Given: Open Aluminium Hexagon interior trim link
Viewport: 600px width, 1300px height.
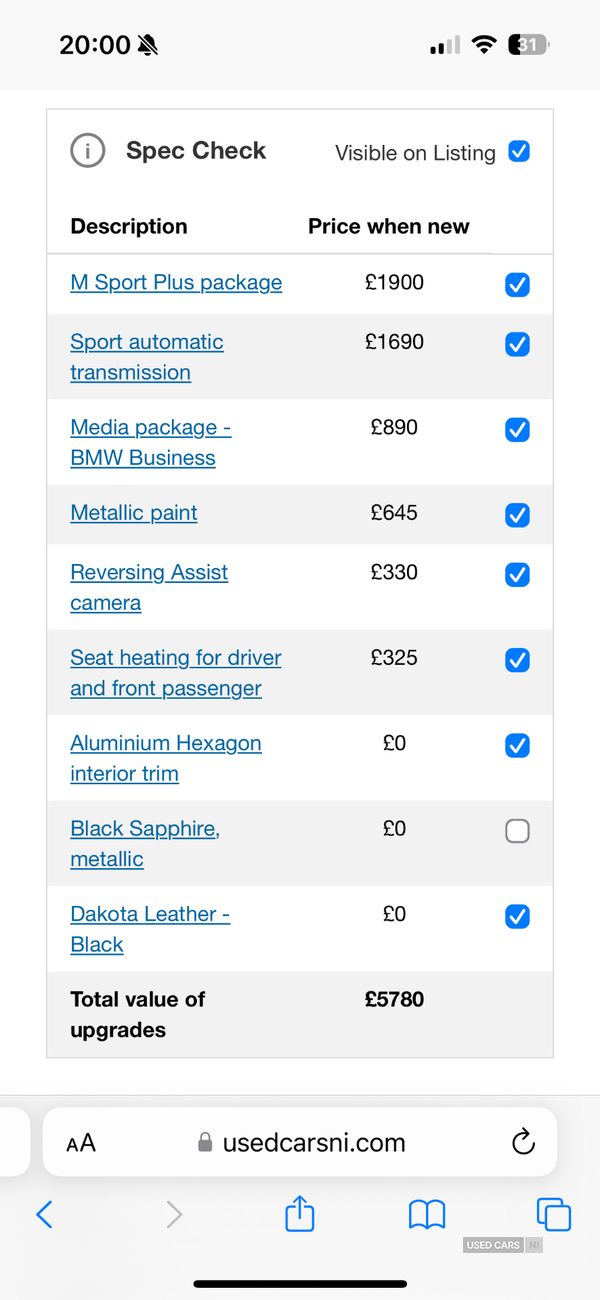Looking at the screenshot, I should click(166, 759).
